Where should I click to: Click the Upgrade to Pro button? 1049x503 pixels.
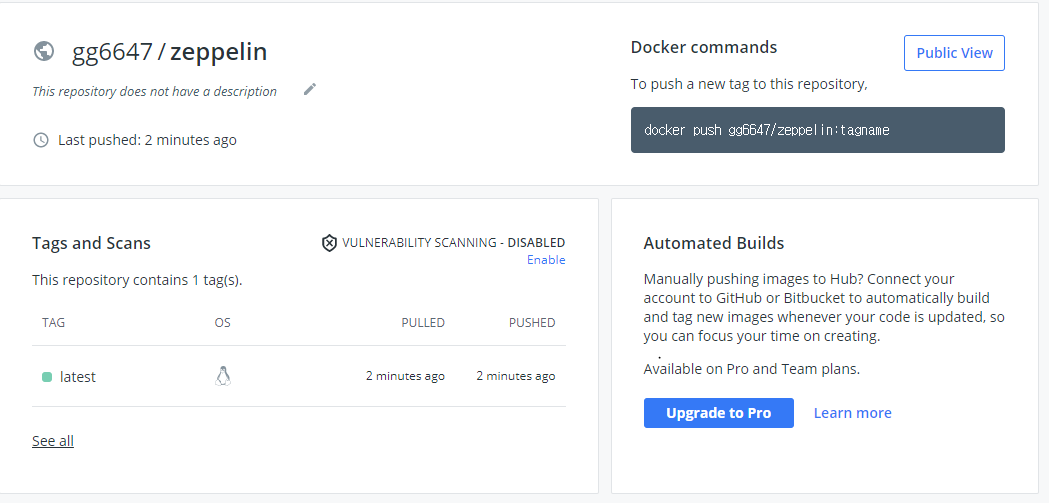point(719,413)
